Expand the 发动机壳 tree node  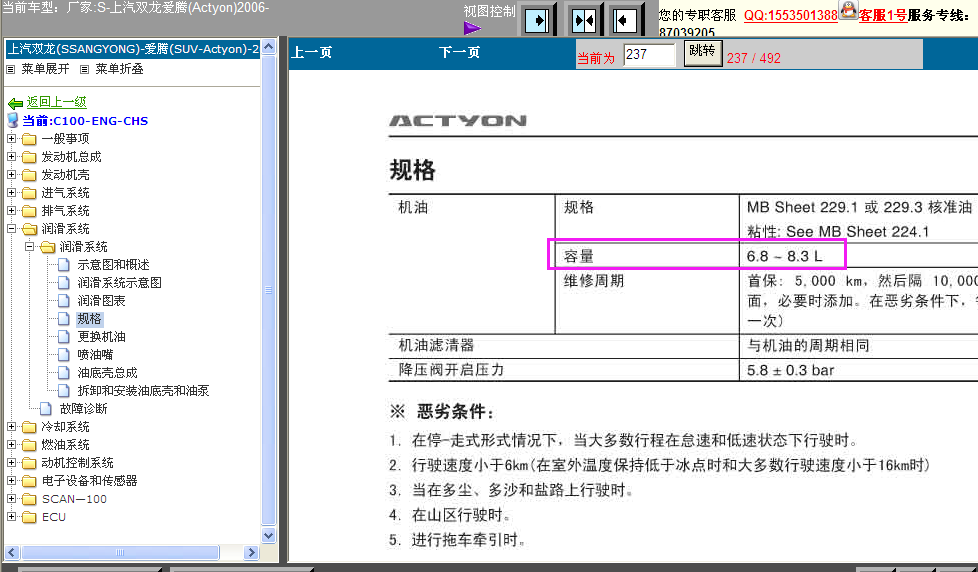(x=11, y=175)
